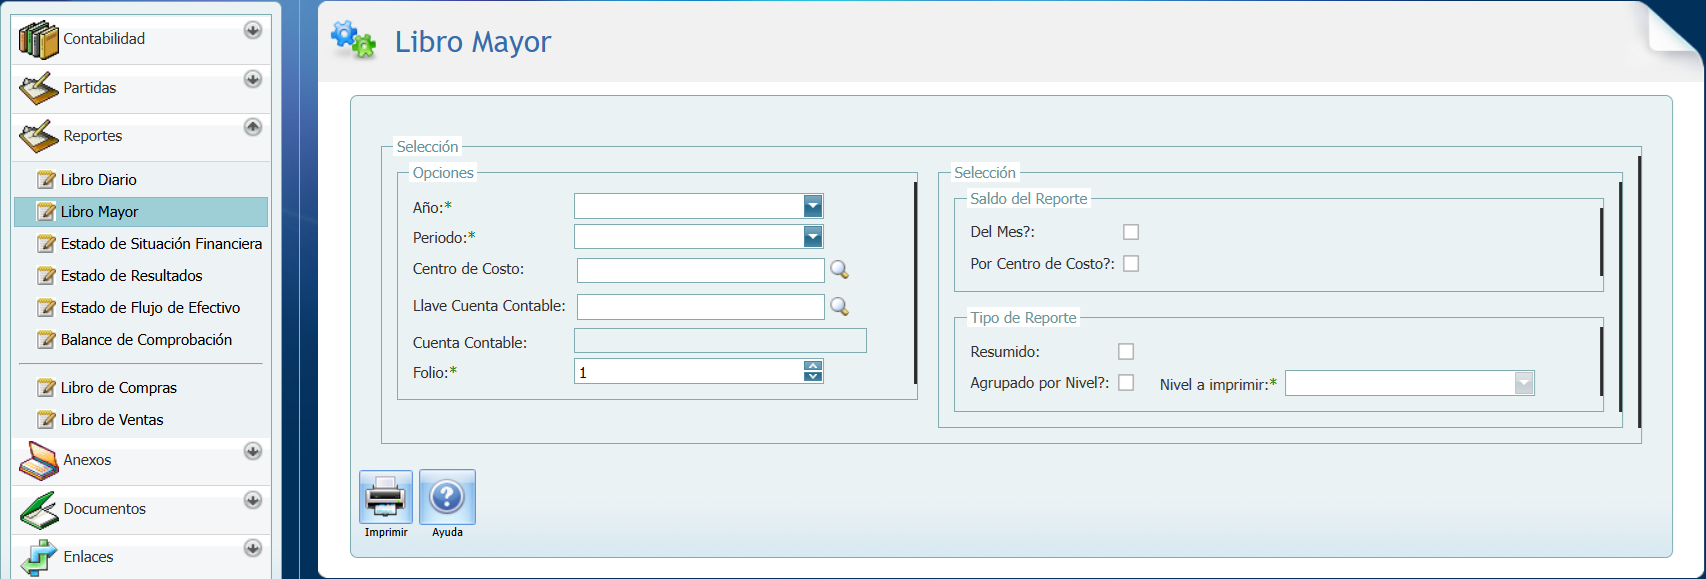Image resolution: width=1706 pixels, height=579 pixels.
Task: Check the Por Centro de Costo? box
Action: point(1131,264)
